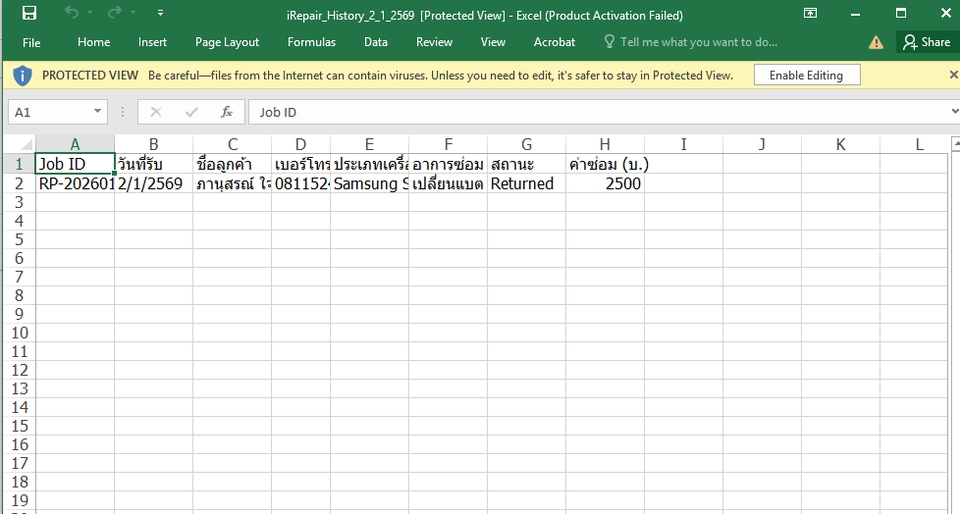The height and width of the screenshot is (514, 960).
Task: Select column H header
Action: pyautogui.click(x=604, y=144)
